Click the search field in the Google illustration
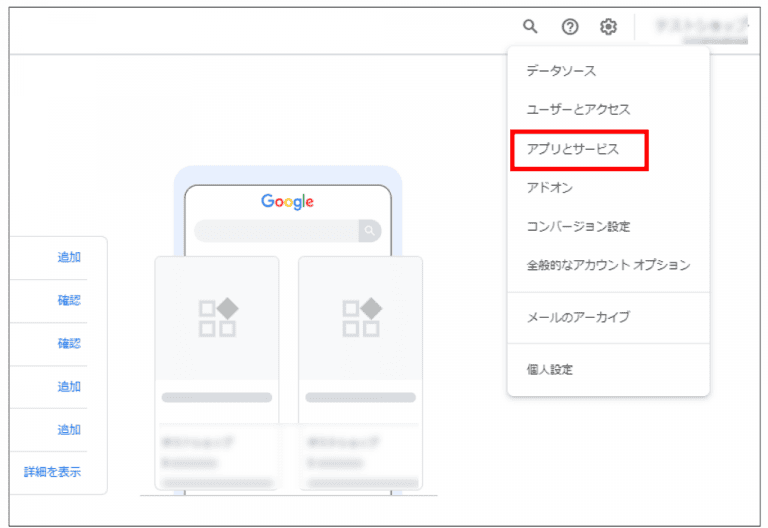Screen dimensions: 768x528 pos(276,231)
